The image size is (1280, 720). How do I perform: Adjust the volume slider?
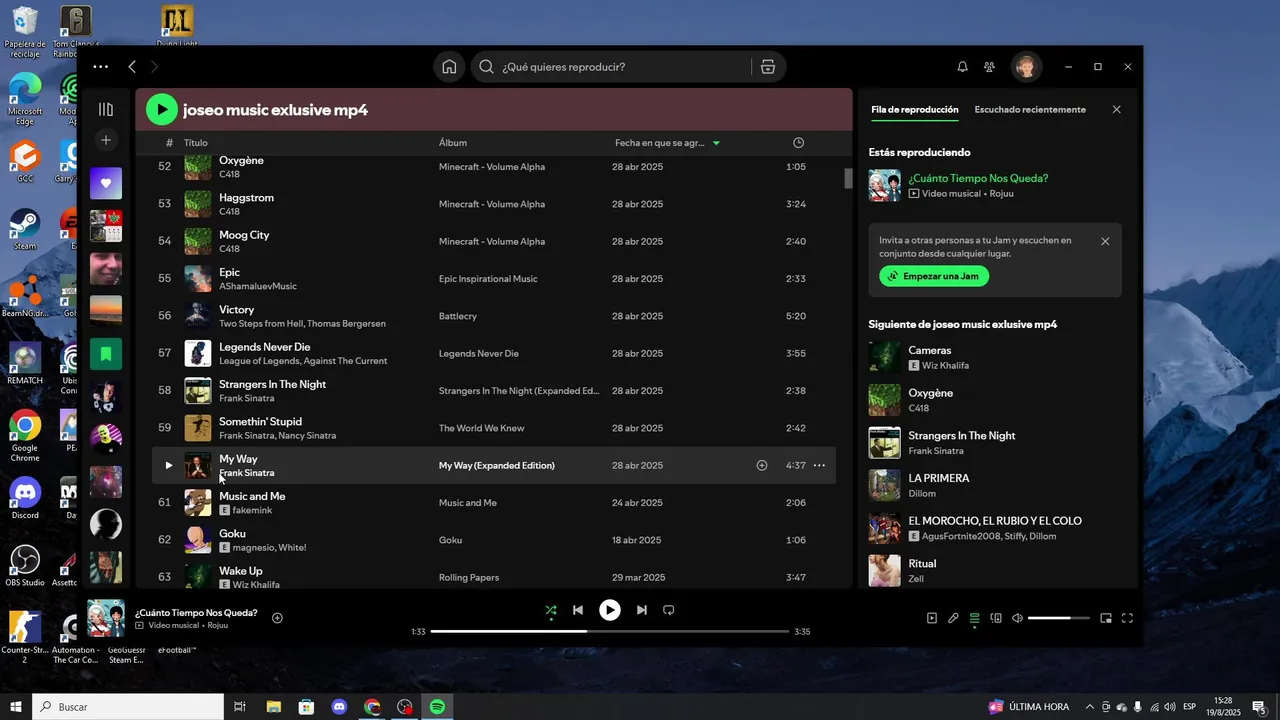(x=1058, y=618)
